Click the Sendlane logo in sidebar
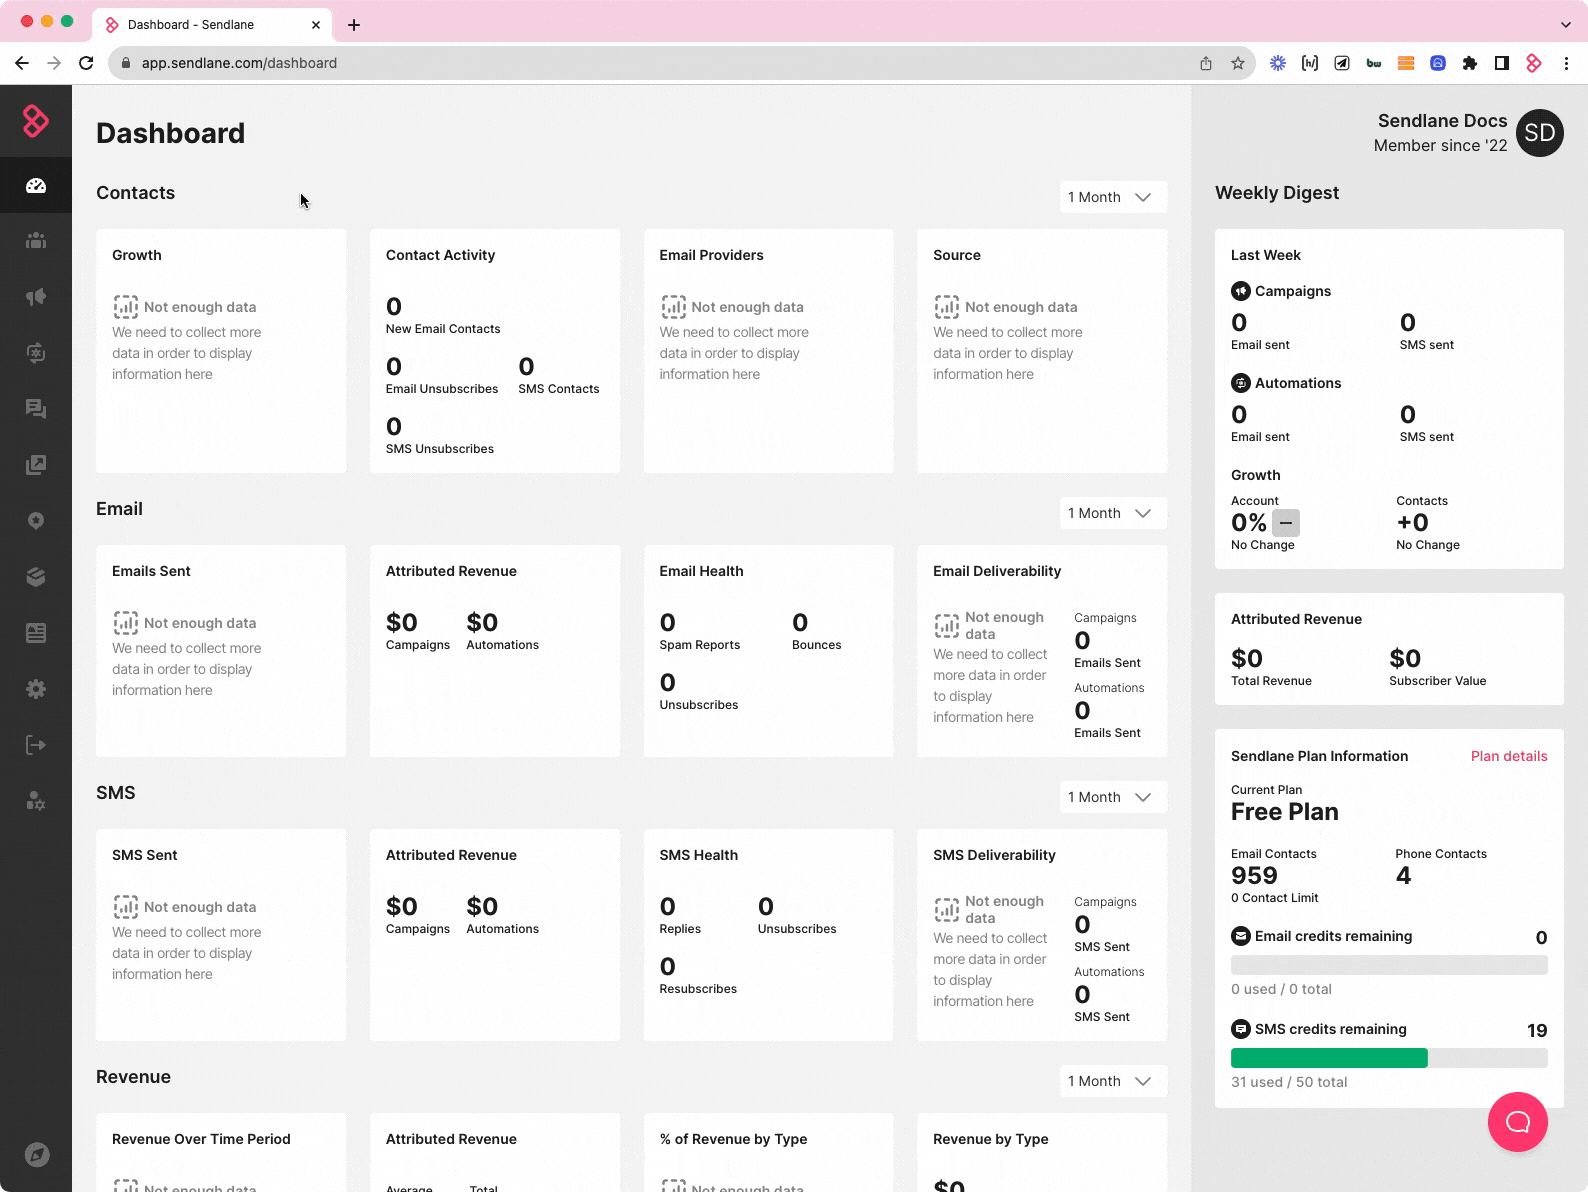Viewport: 1588px width, 1192px height. pyautogui.click(x=36, y=121)
